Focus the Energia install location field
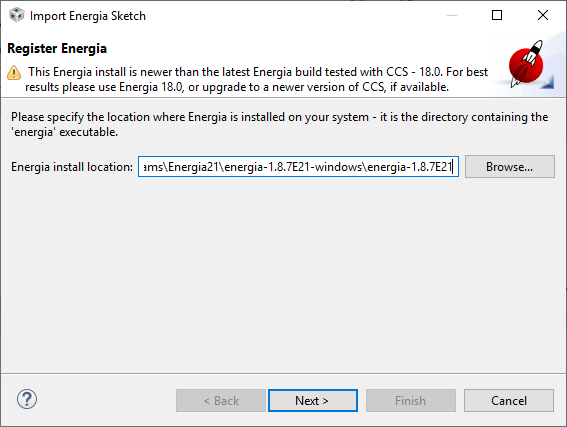This screenshot has width=567, height=427. 298,167
